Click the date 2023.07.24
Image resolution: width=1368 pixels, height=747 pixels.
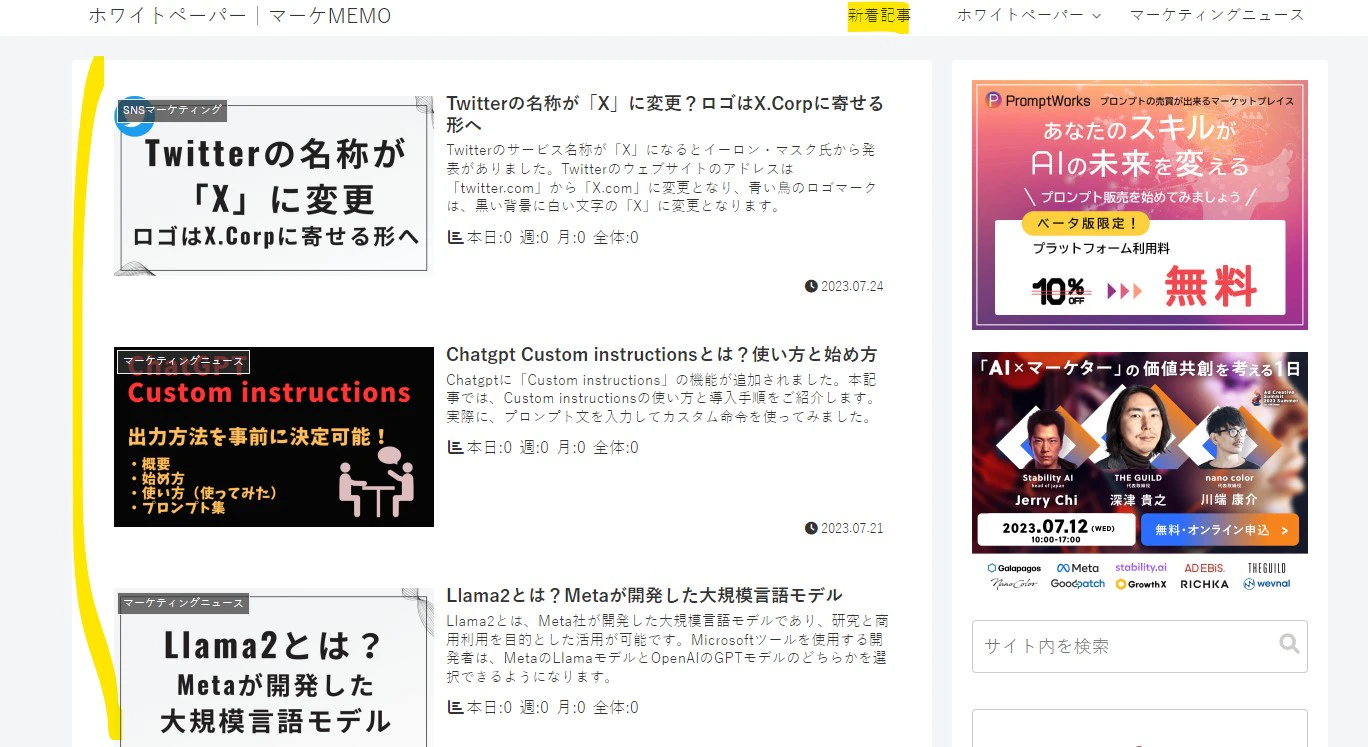pos(852,286)
